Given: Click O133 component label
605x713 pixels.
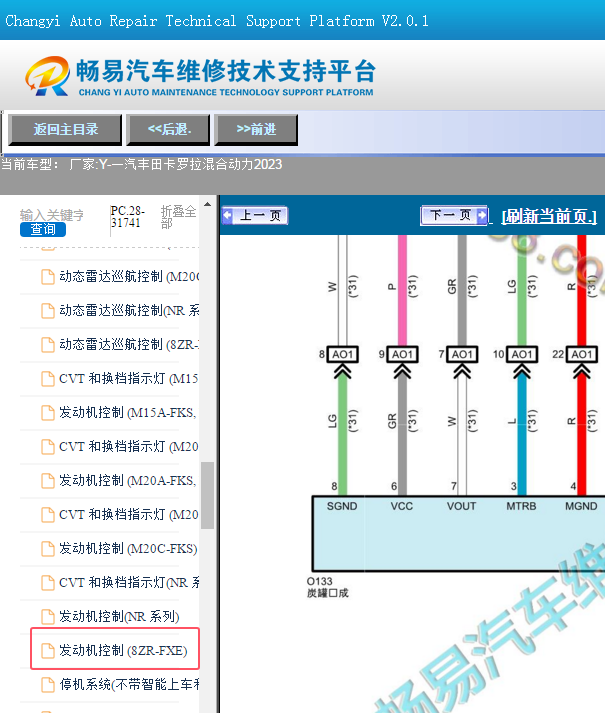Looking at the screenshot, I should 319,582.
